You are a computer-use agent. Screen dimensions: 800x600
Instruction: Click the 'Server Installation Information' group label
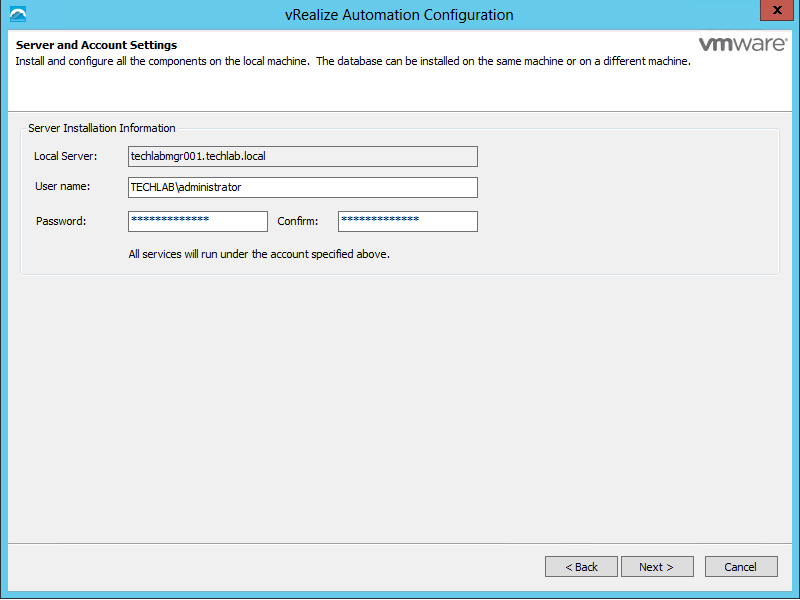[x=102, y=128]
